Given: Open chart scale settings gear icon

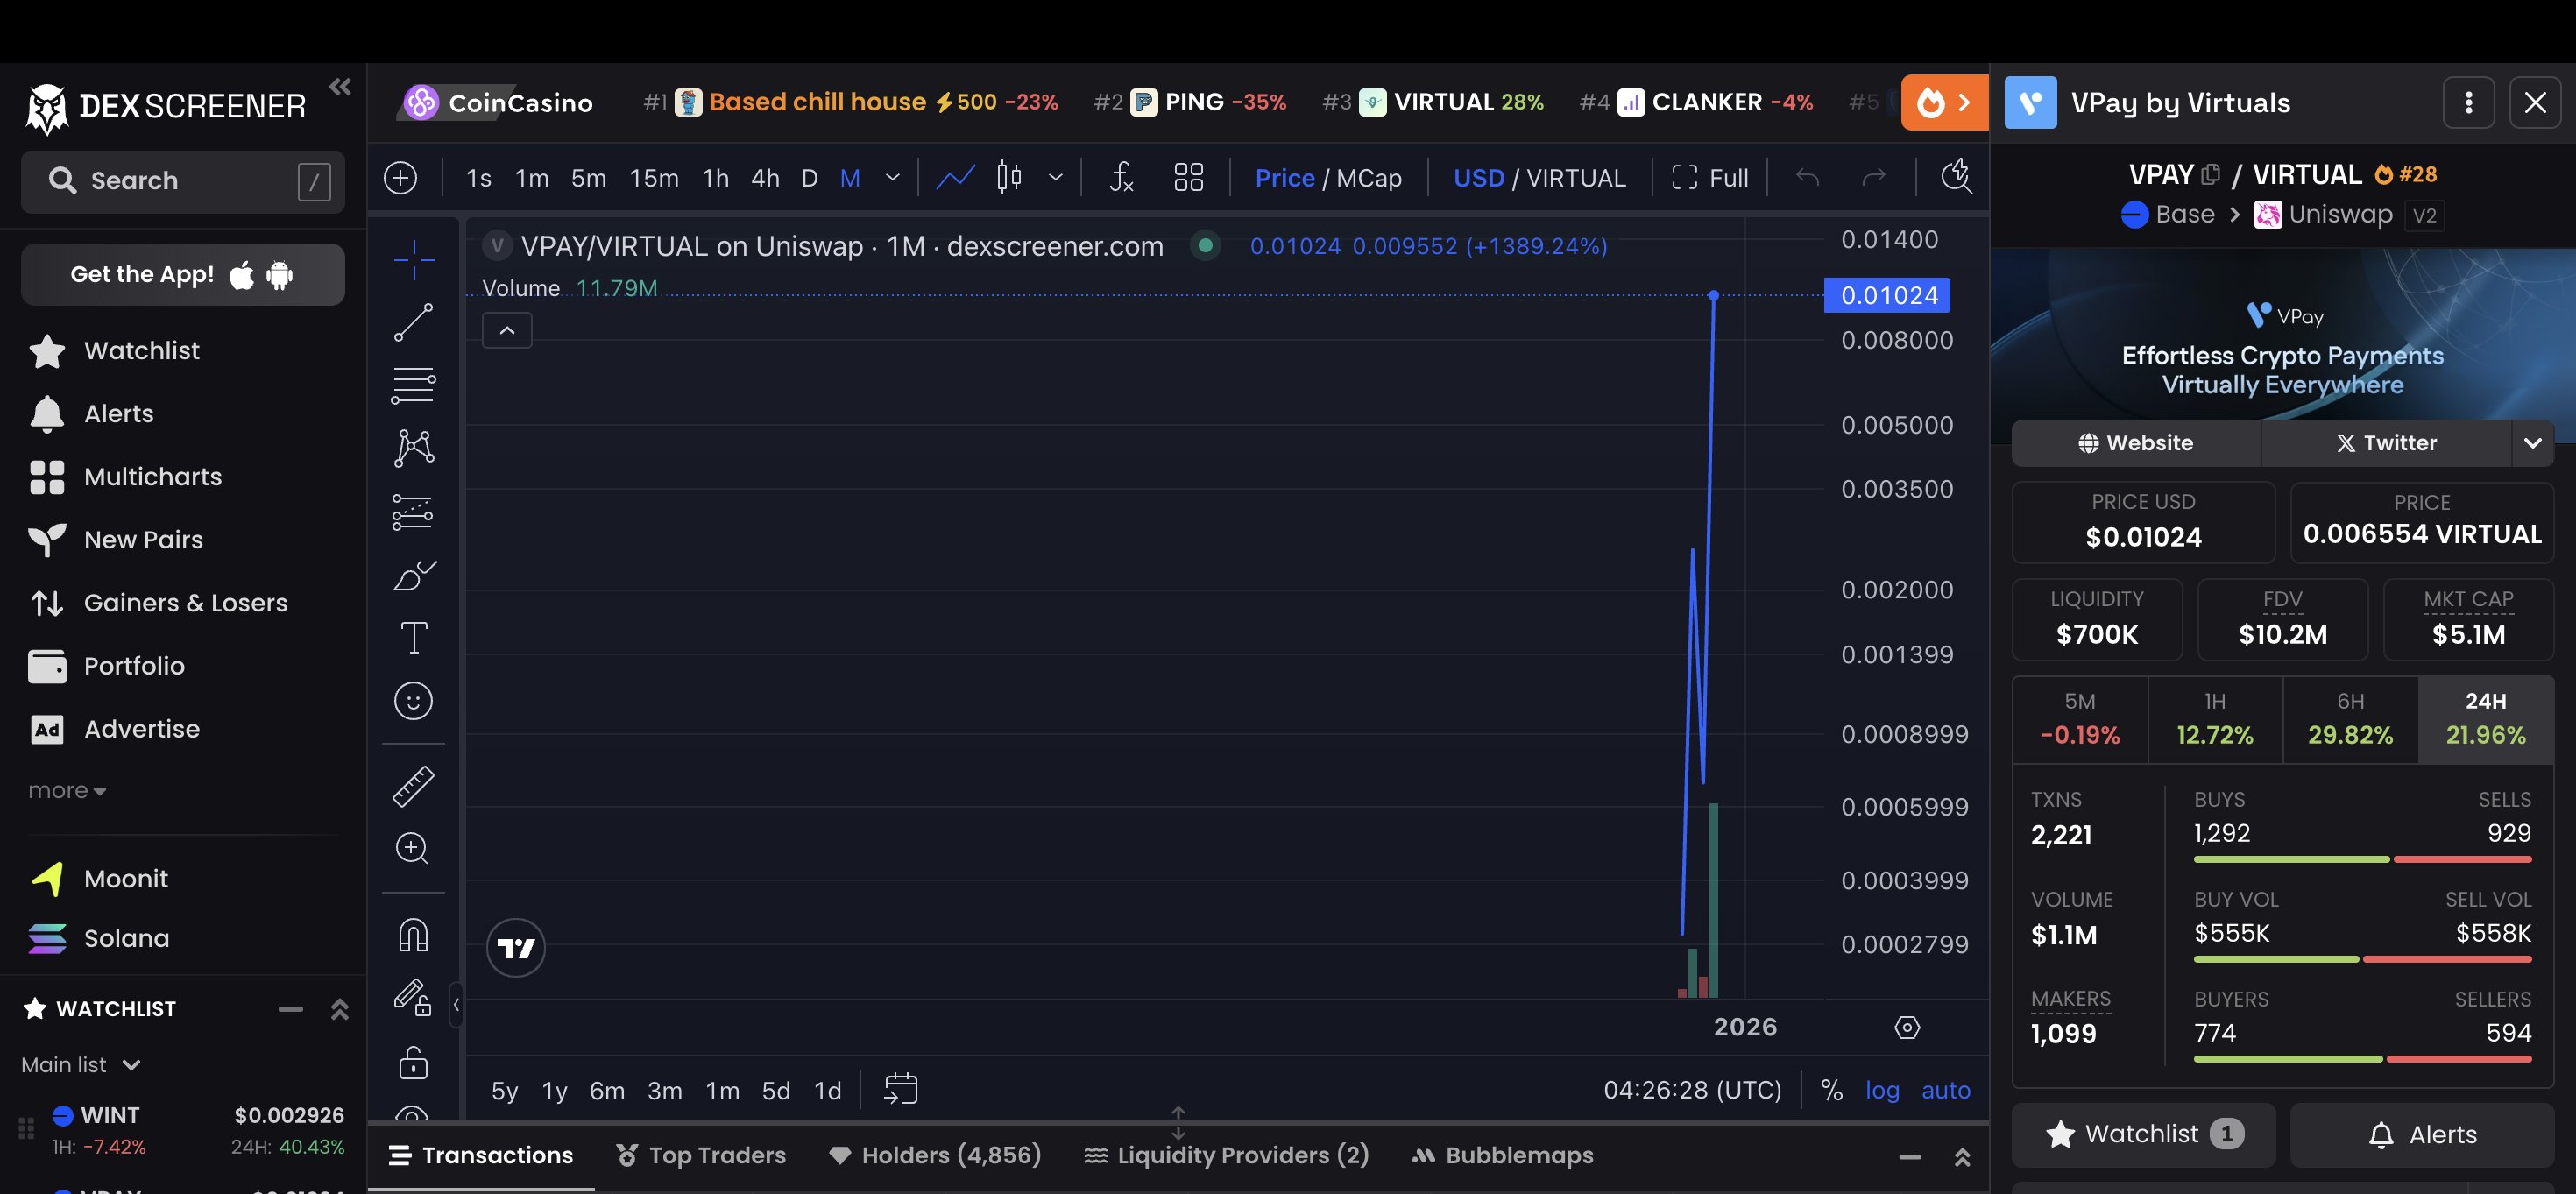Looking at the screenshot, I should tap(1907, 1027).
